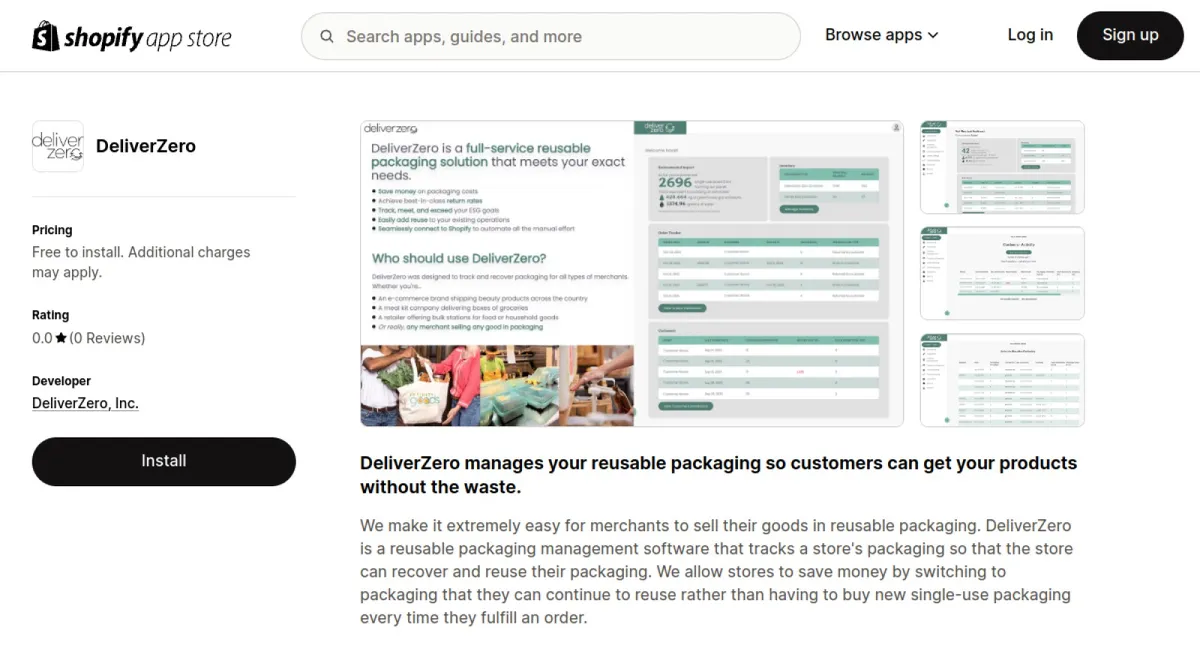Focus the search apps, guides, and more field

(x=551, y=37)
